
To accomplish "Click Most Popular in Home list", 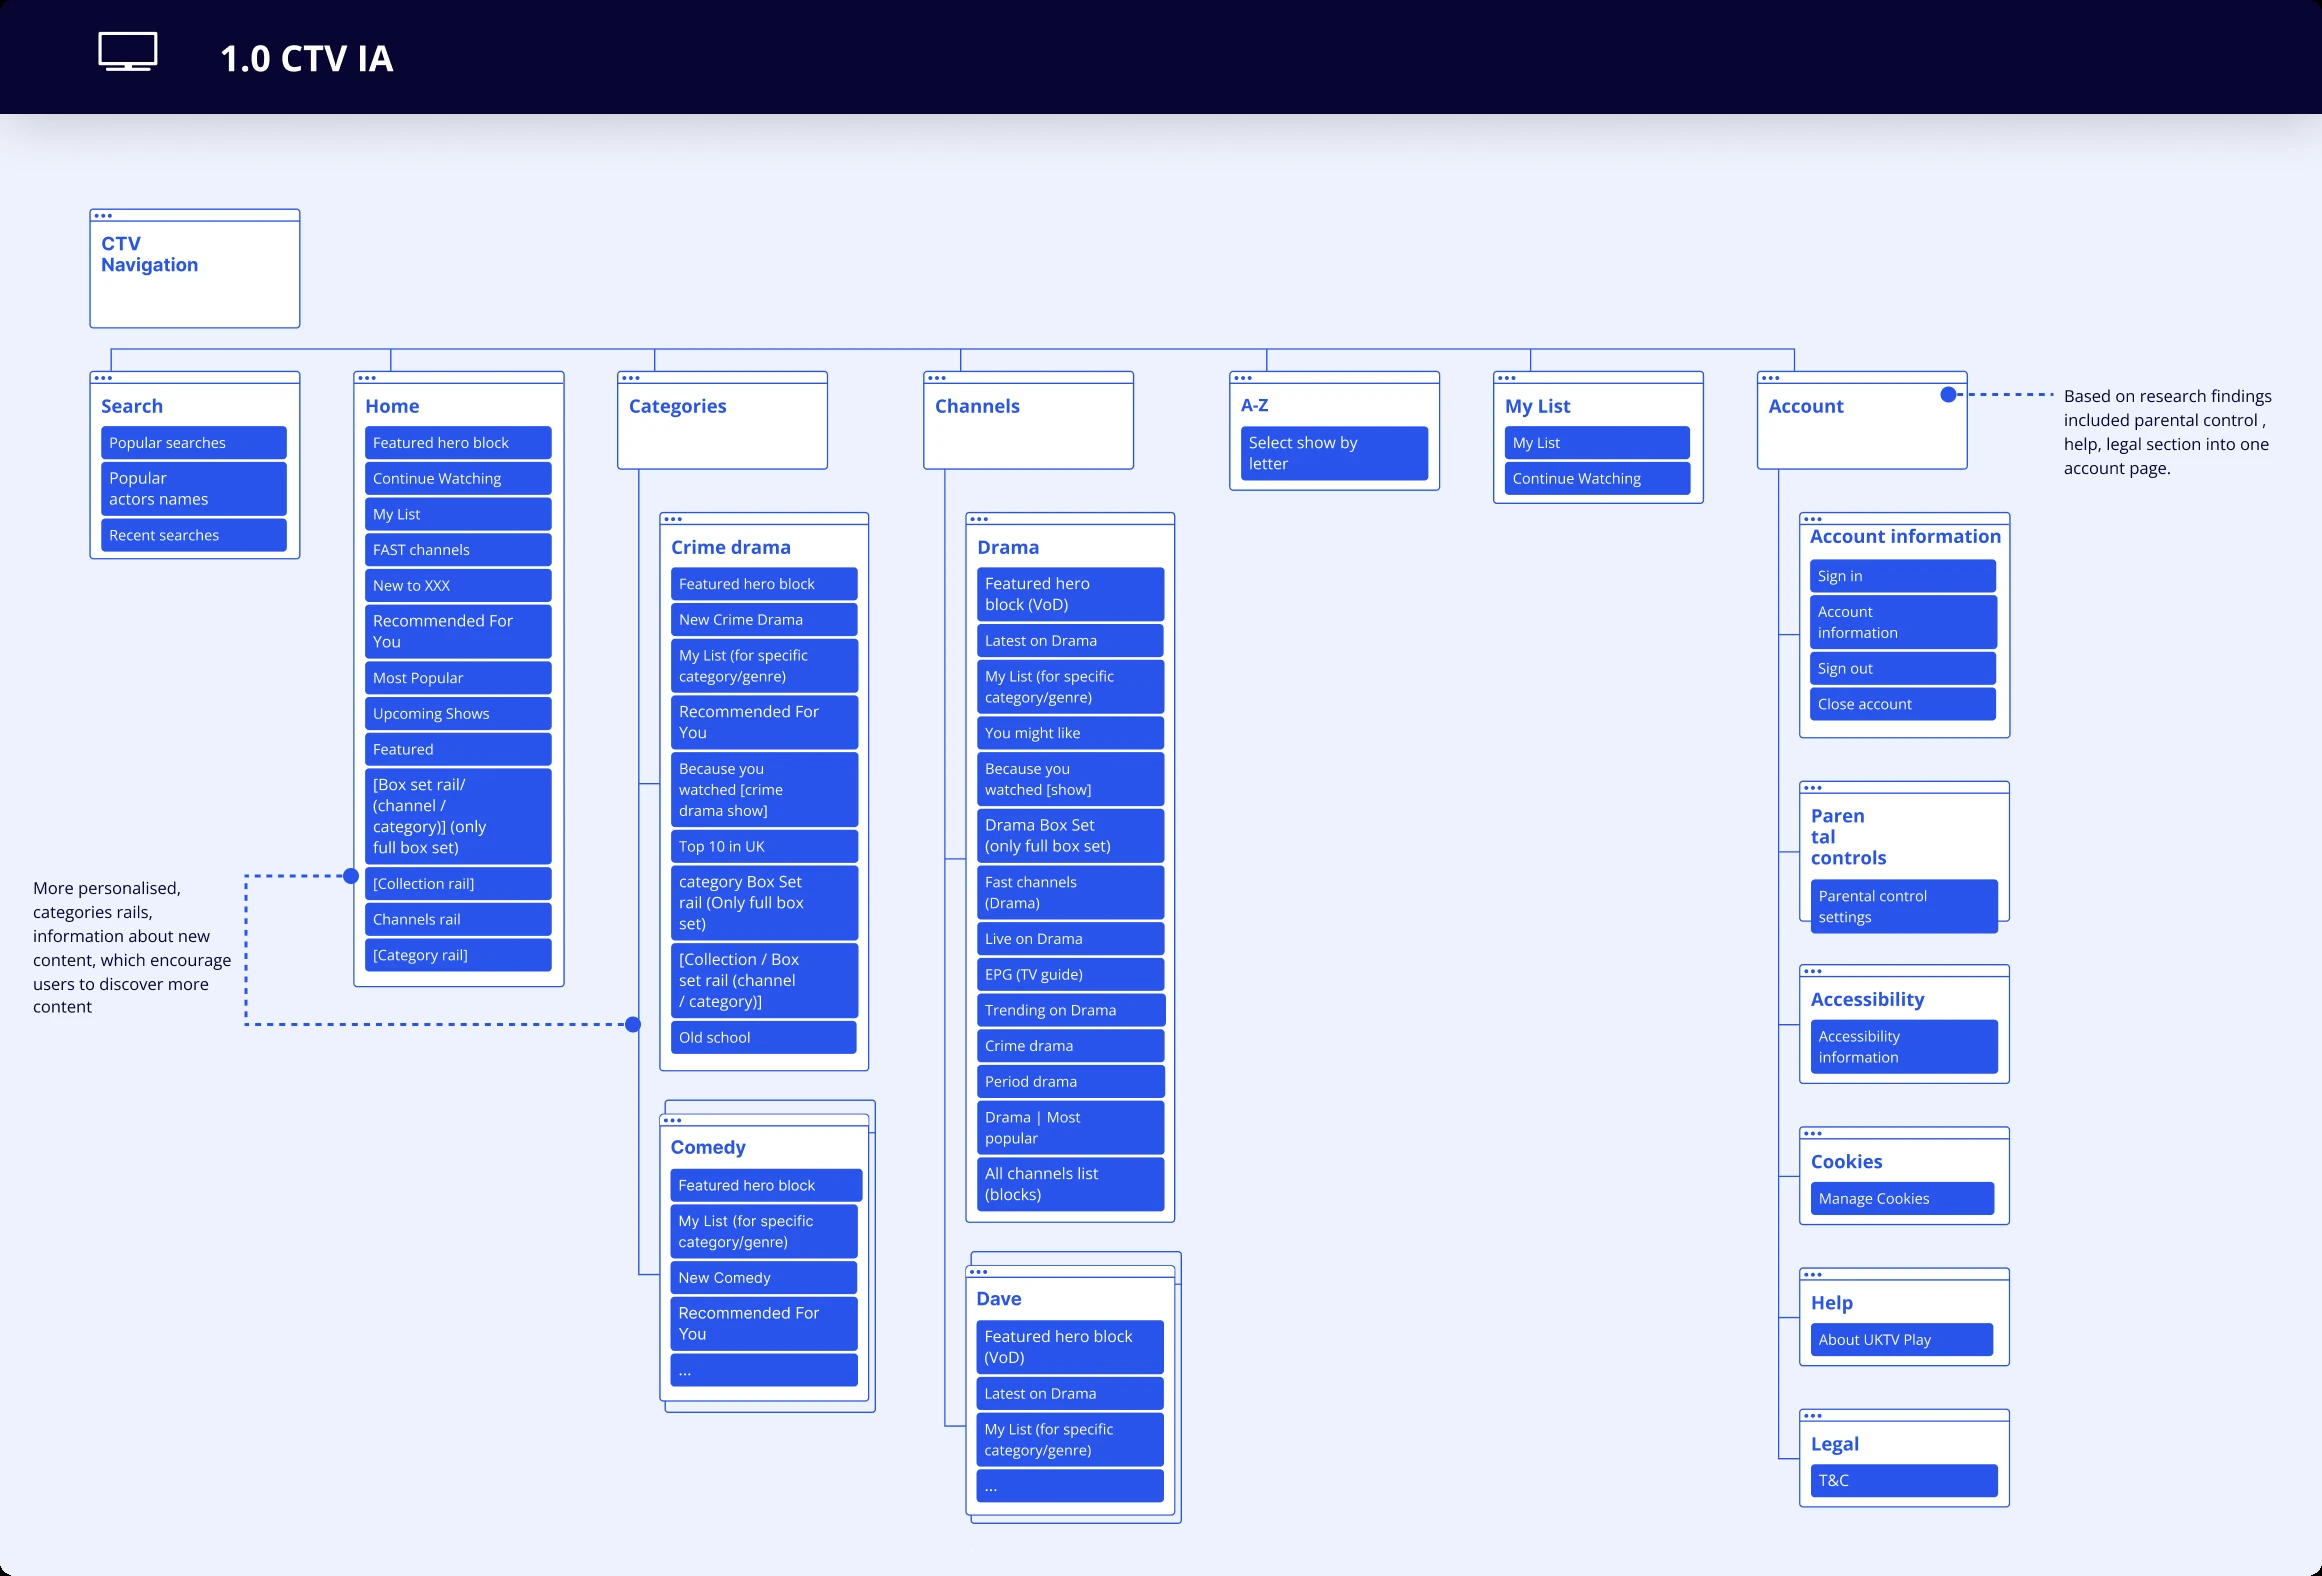I will (x=458, y=678).
